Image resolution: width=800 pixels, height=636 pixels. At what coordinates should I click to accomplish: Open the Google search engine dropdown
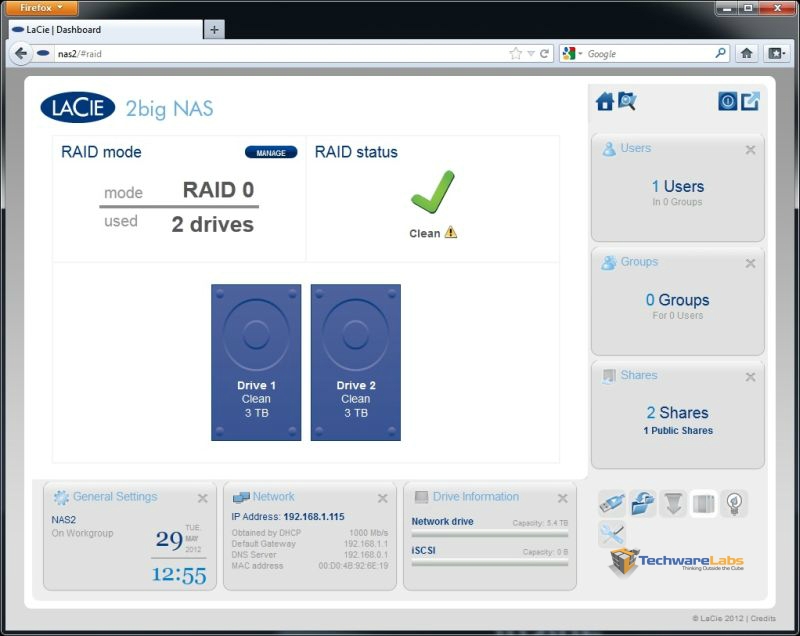[573, 54]
